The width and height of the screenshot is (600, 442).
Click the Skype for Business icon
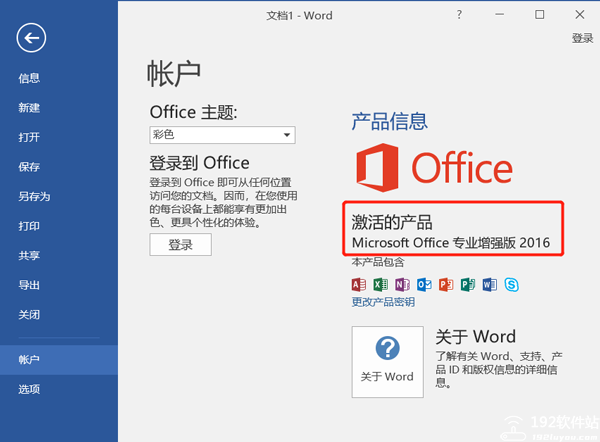(x=512, y=285)
